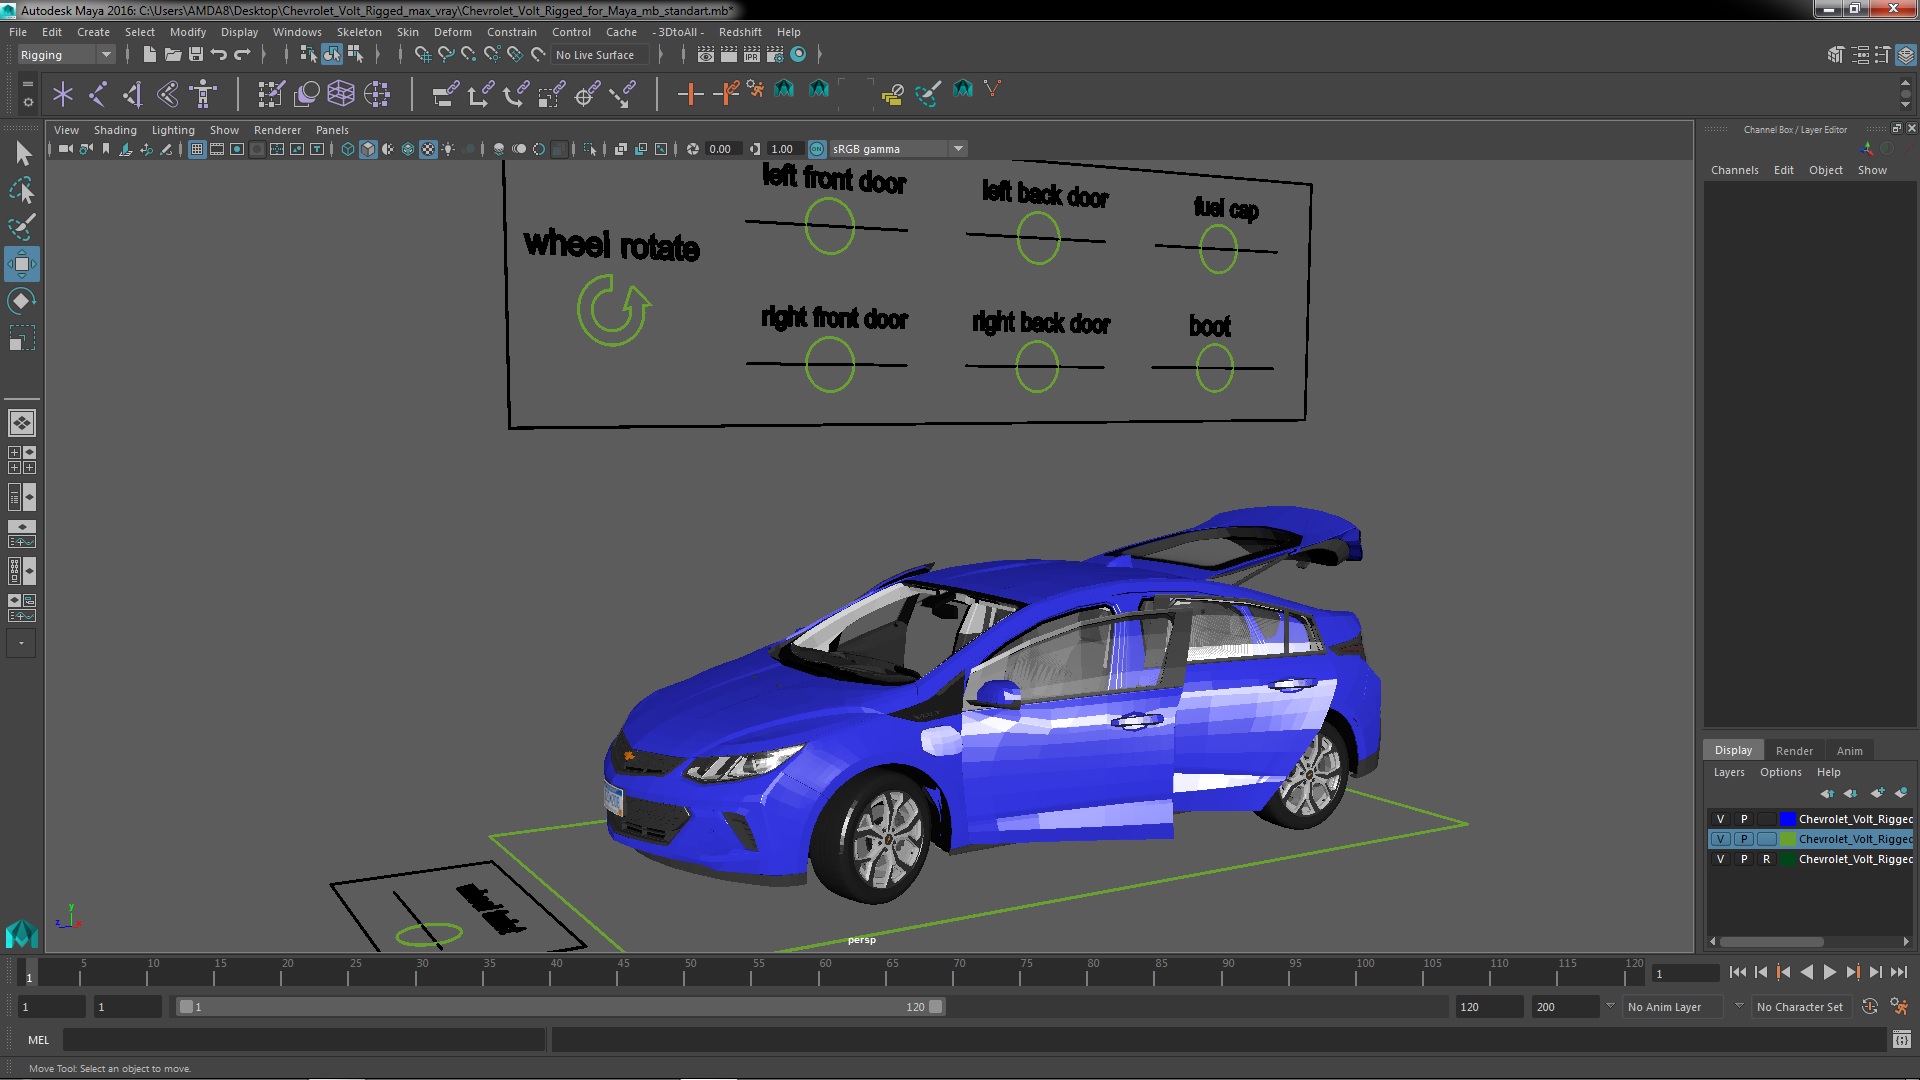Switch to the Render layer tab
Image resolution: width=1920 pixels, height=1080 pixels.
pos(1794,751)
